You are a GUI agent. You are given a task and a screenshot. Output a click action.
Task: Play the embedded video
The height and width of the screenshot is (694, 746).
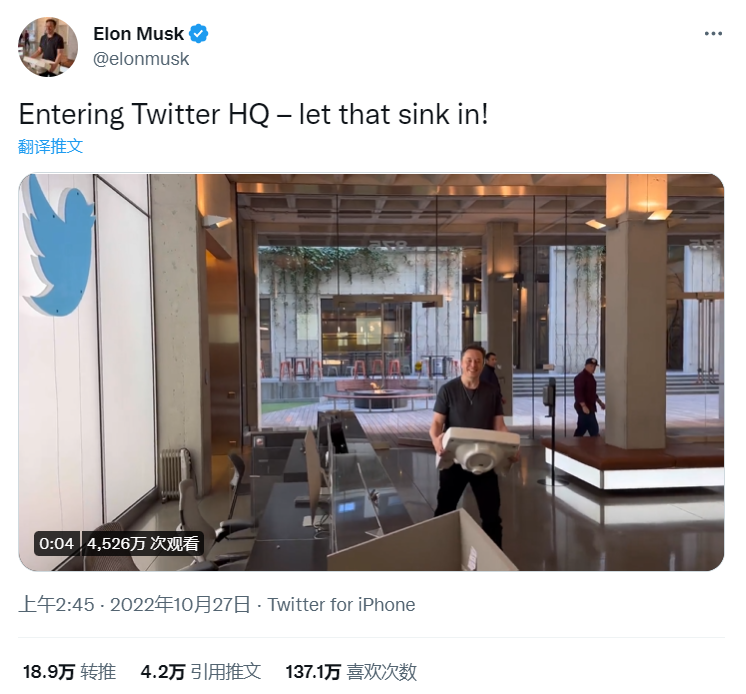pos(371,372)
